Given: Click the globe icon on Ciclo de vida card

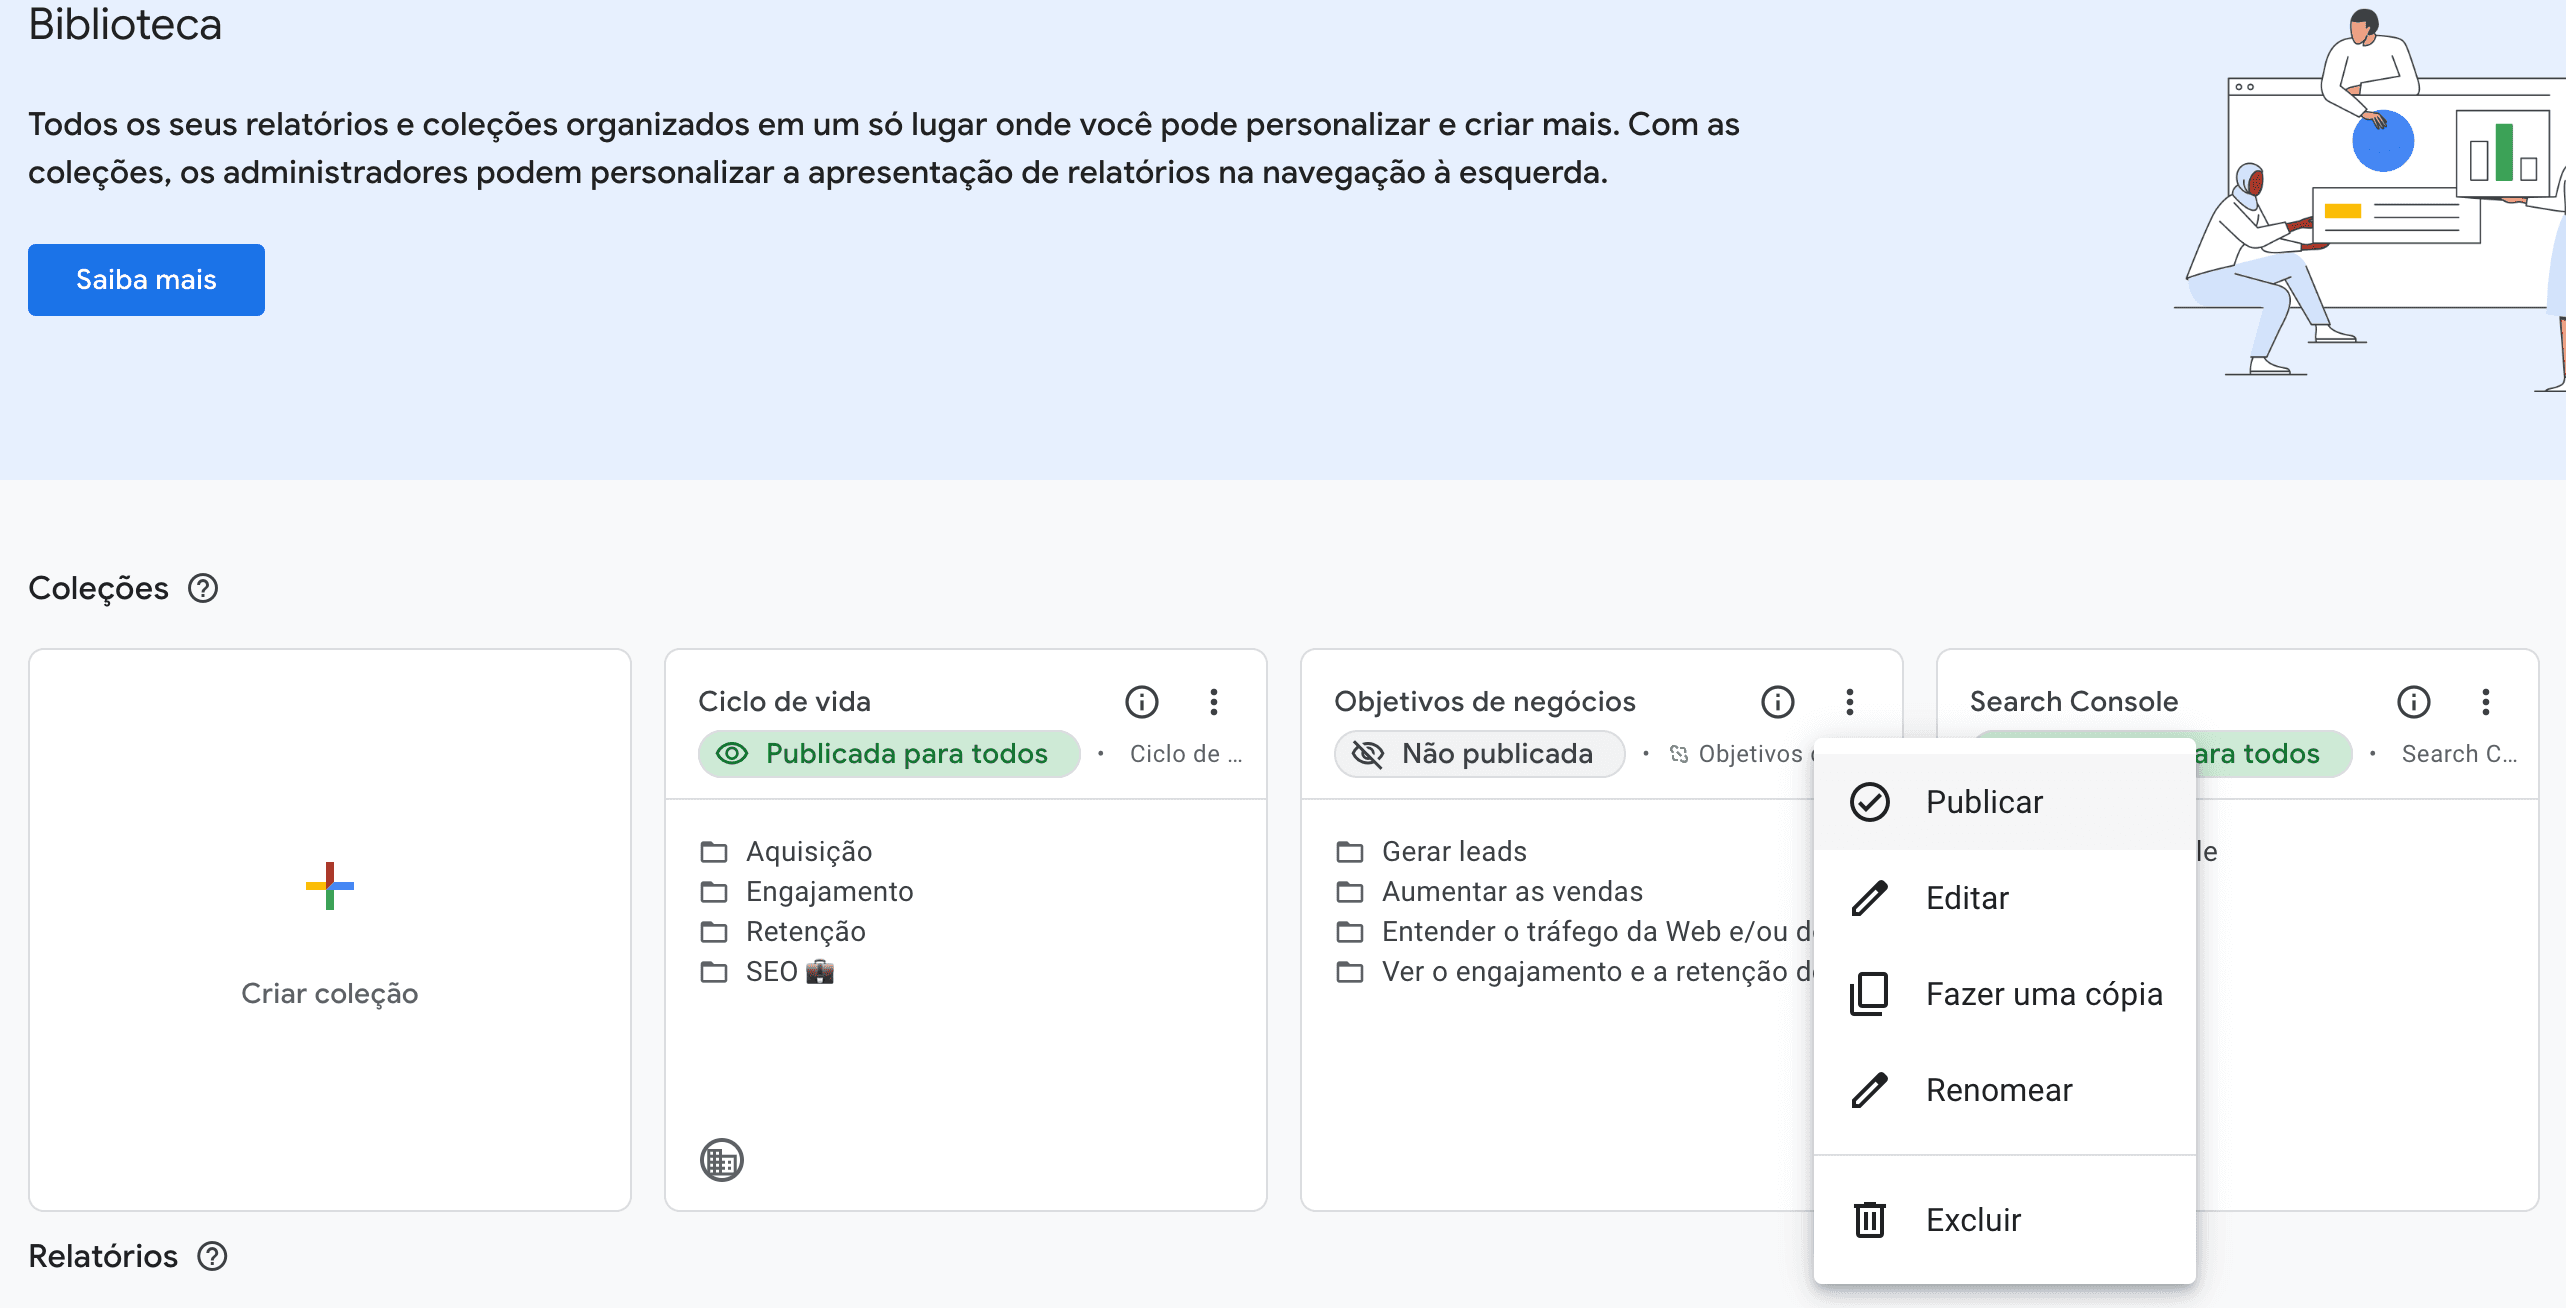Looking at the screenshot, I should click(x=720, y=1160).
